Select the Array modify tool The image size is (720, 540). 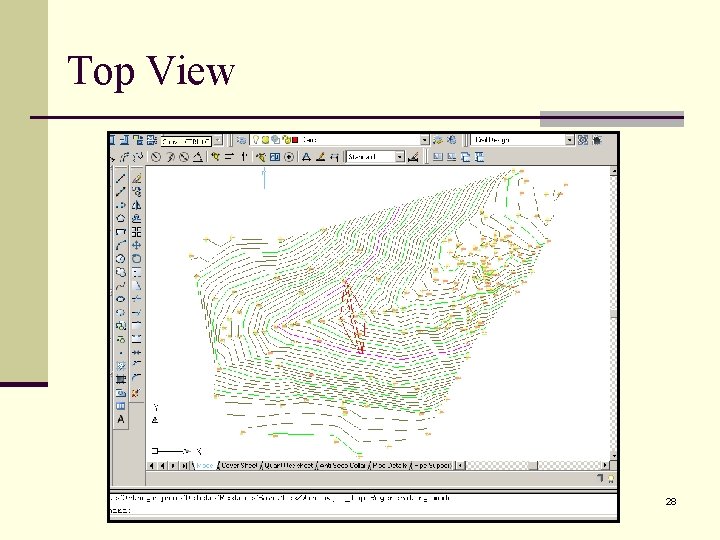136,231
